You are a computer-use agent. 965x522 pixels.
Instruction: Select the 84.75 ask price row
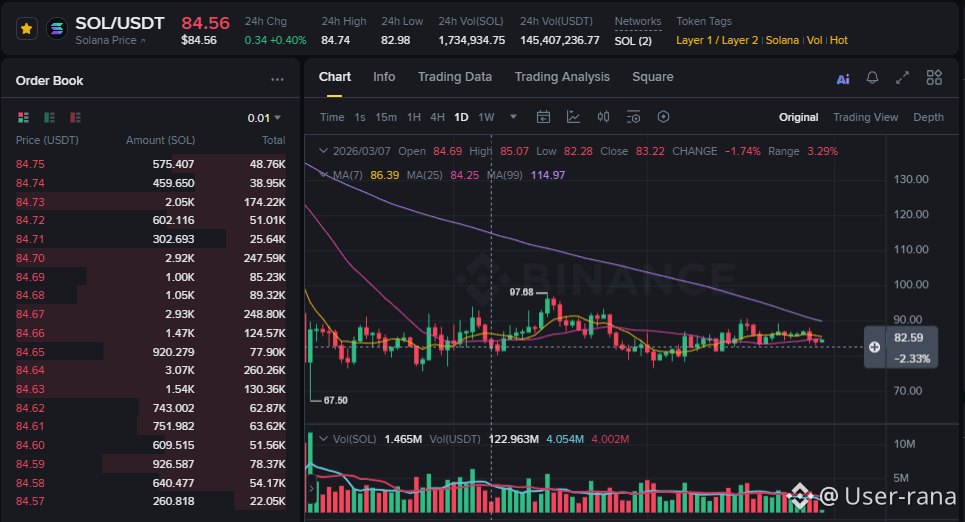point(151,164)
